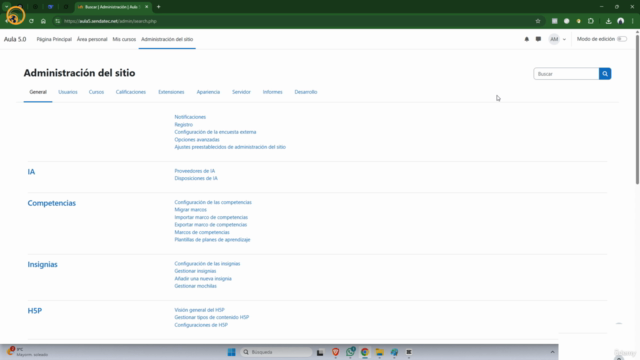Image resolution: width=640 pixels, height=360 pixels.
Task: Open Ajustes preestablecidos de administración del sitio
Action: coord(230,147)
